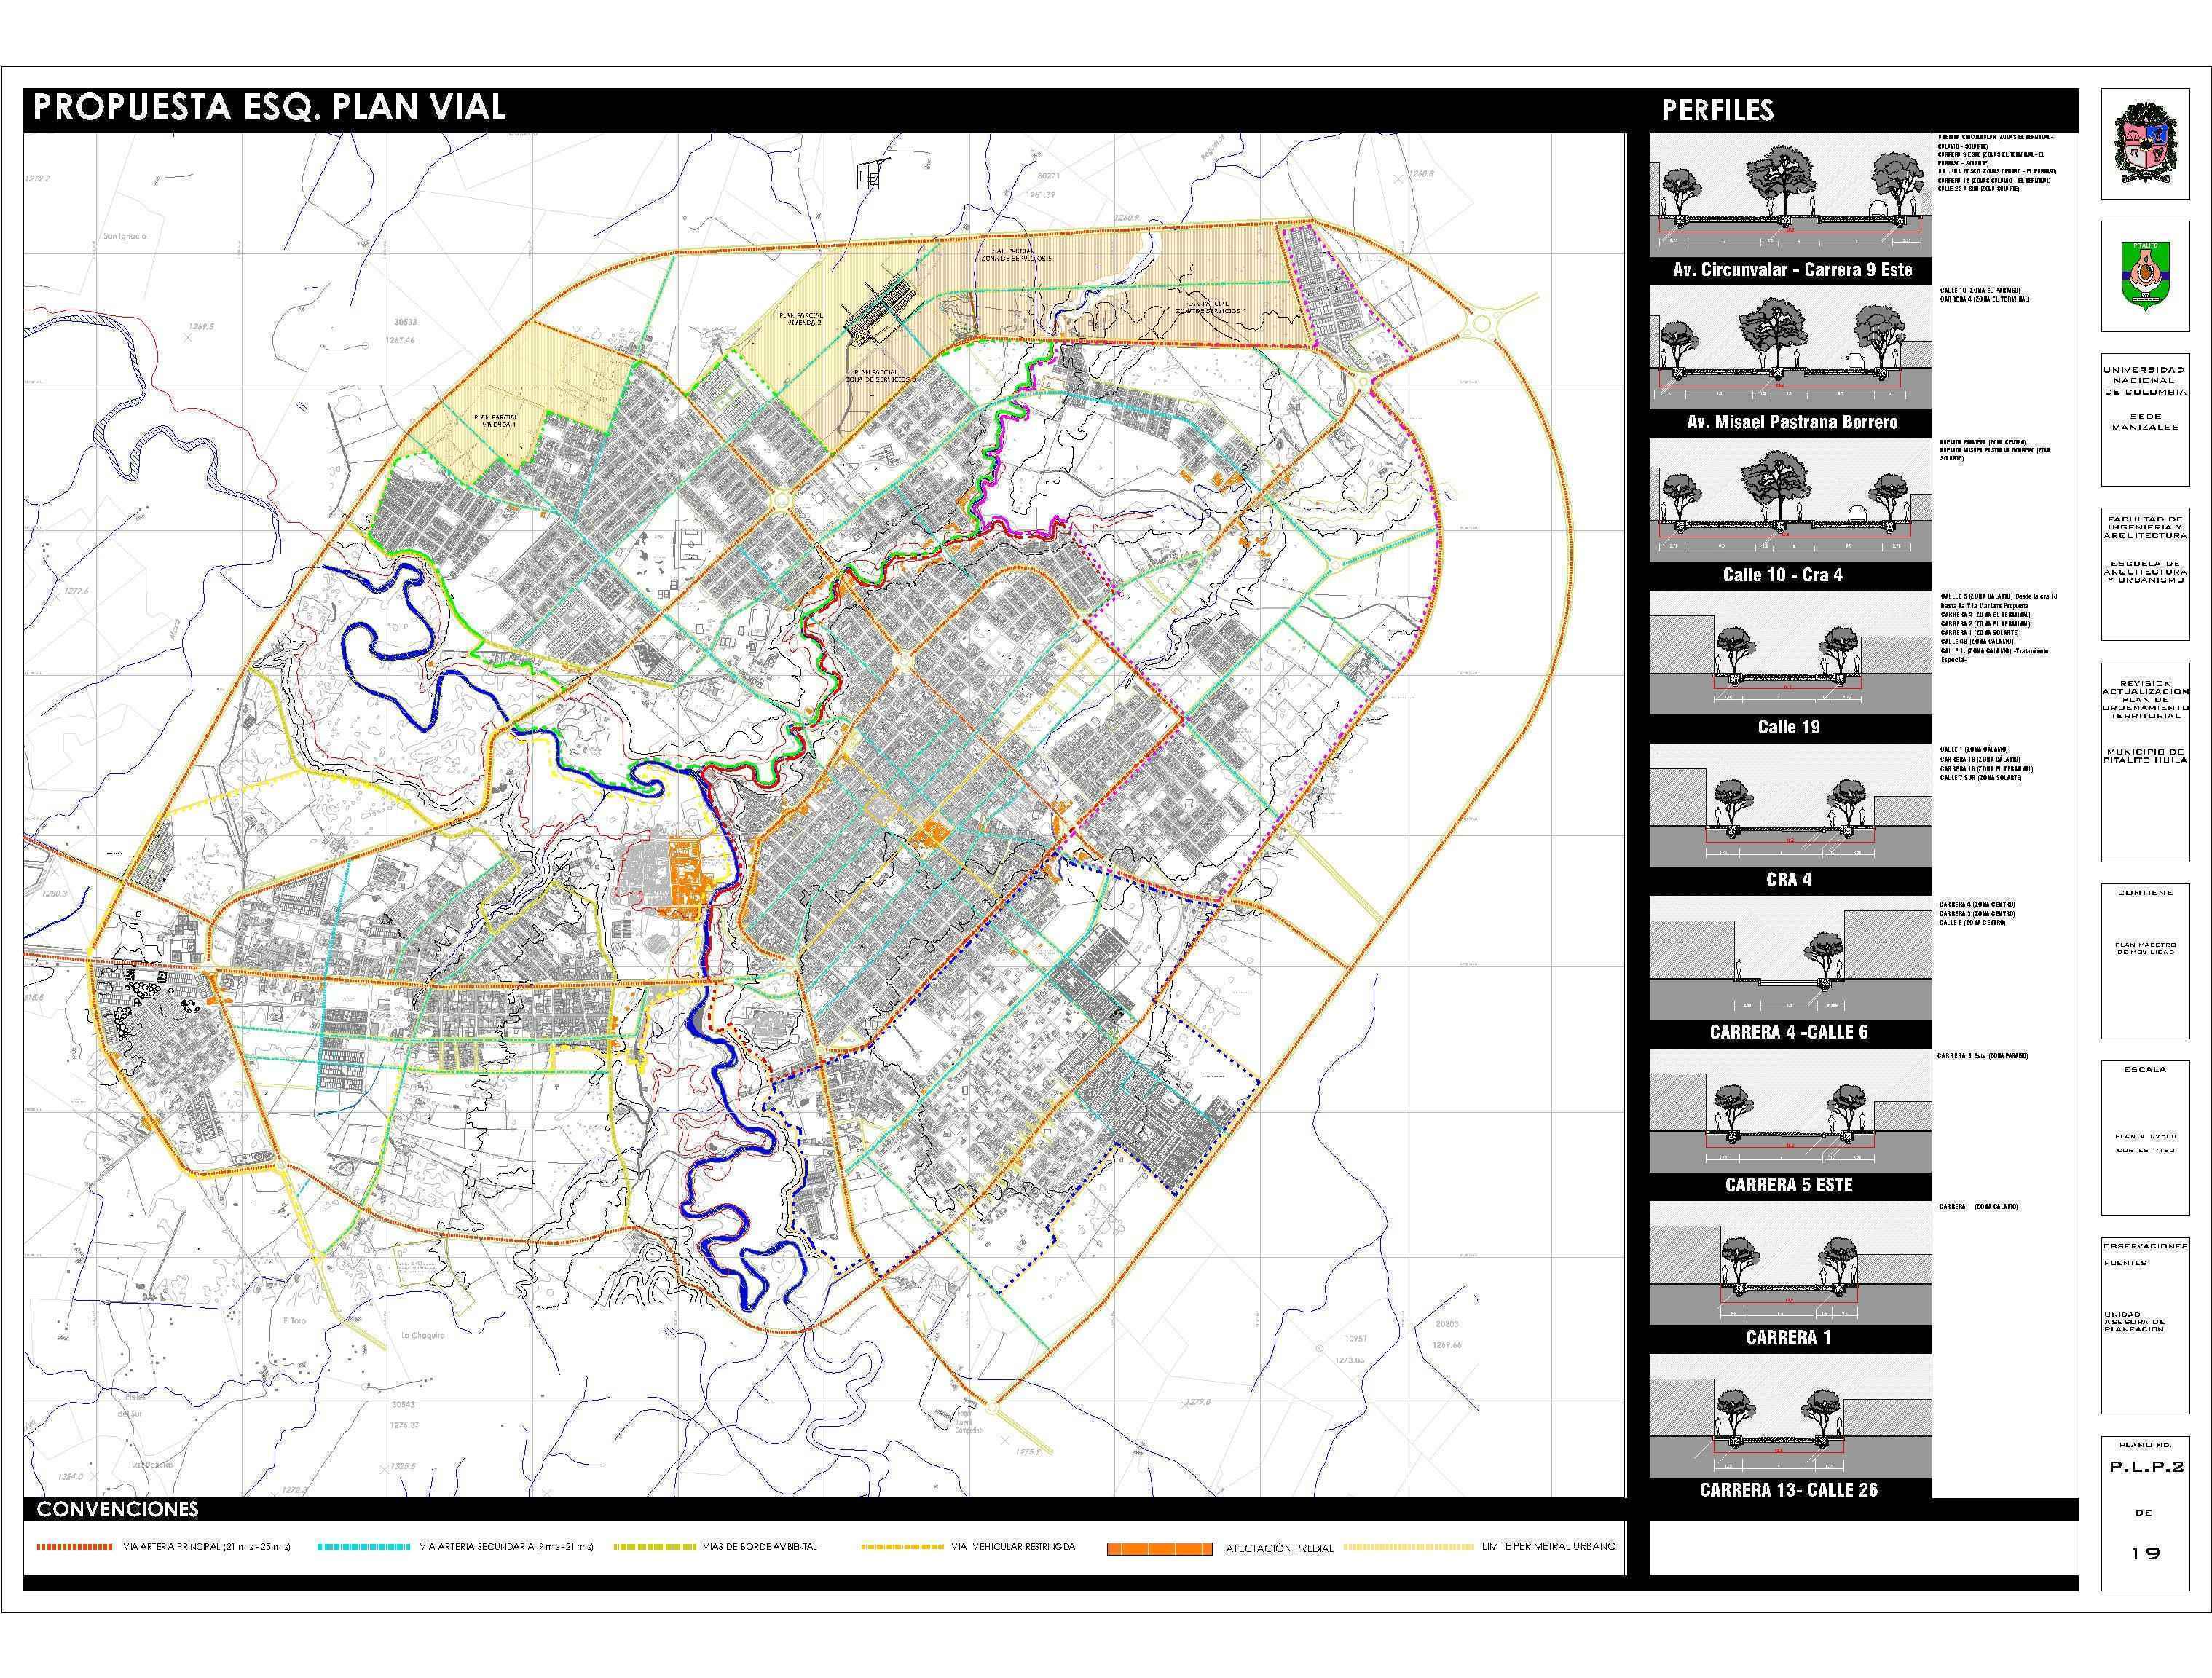Image resolution: width=2212 pixels, height=1678 pixels.
Task: Click the cyan Via Arteria Secundaria legend line
Action: (x=363, y=1547)
